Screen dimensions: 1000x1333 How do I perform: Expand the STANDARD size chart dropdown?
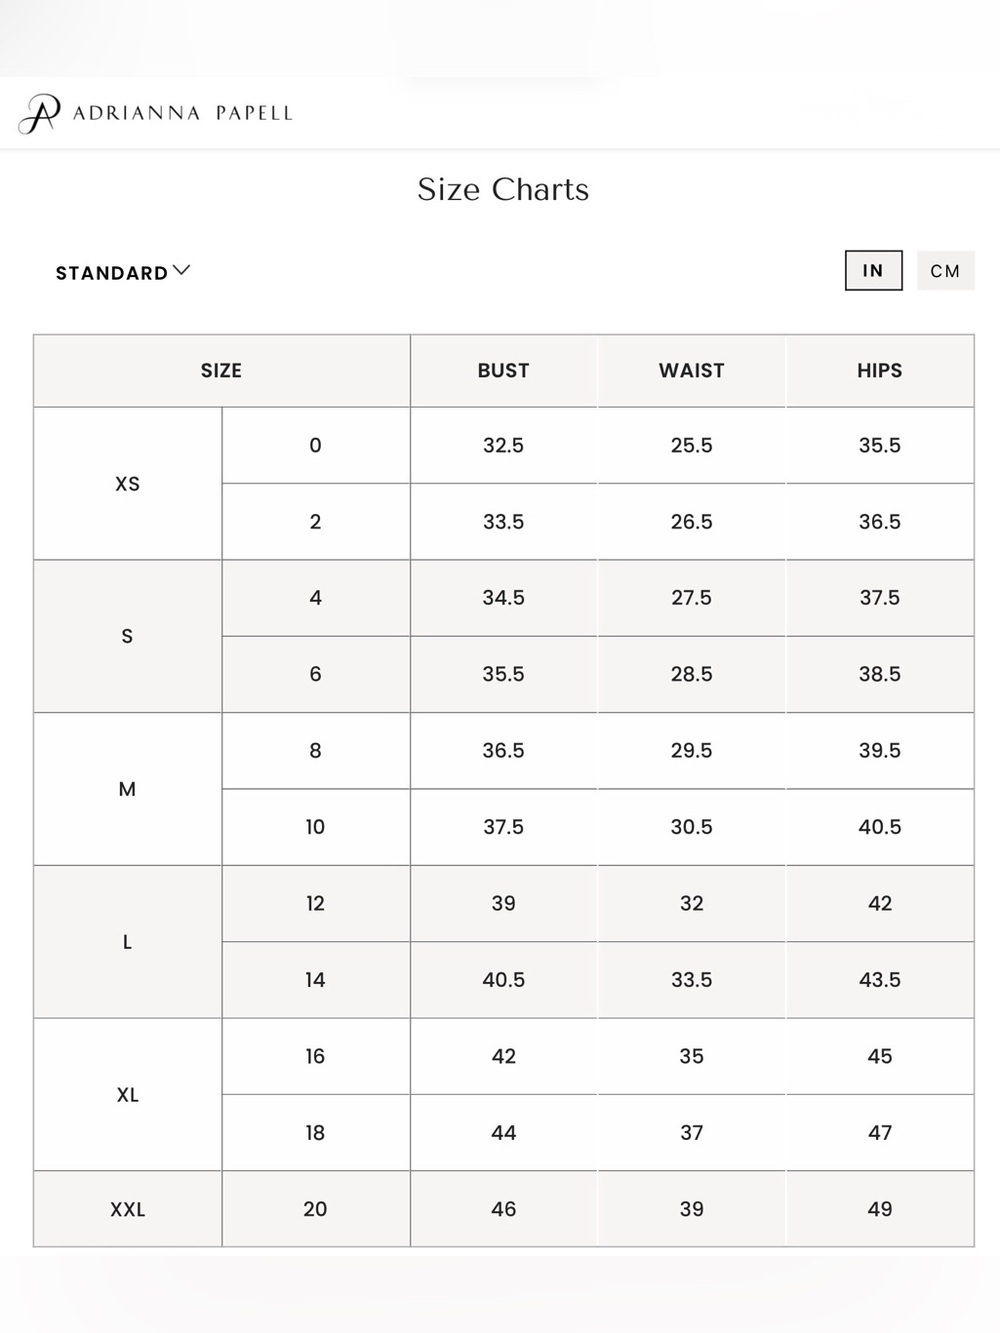pyautogui.click(x=122, y=272)
